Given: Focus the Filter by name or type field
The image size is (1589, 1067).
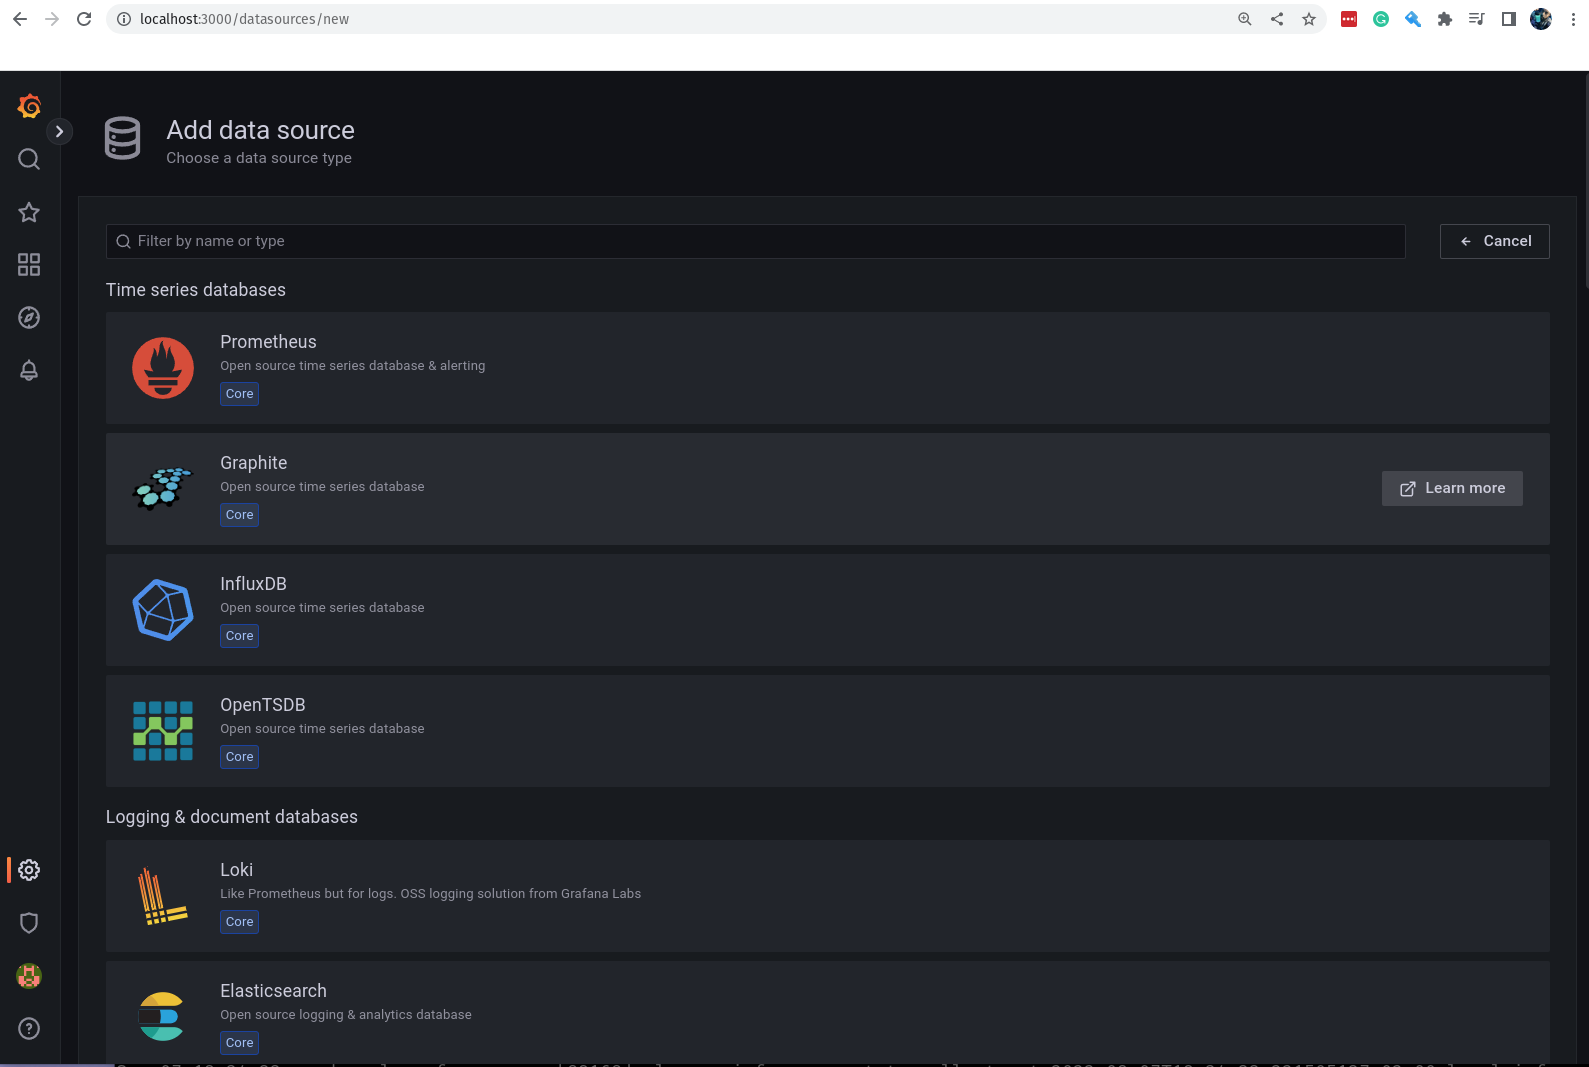Looking at the screenshot, I should coord(755,241).
